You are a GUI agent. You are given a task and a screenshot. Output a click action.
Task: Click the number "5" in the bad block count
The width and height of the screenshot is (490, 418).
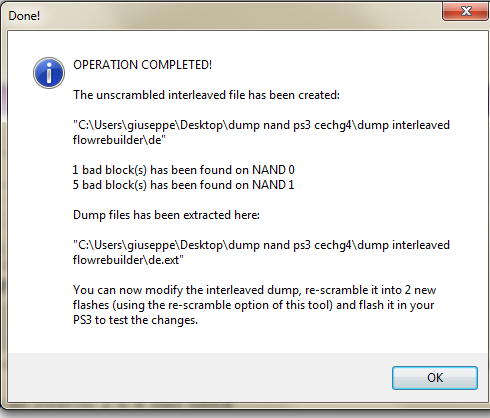[x=76, y=185]
